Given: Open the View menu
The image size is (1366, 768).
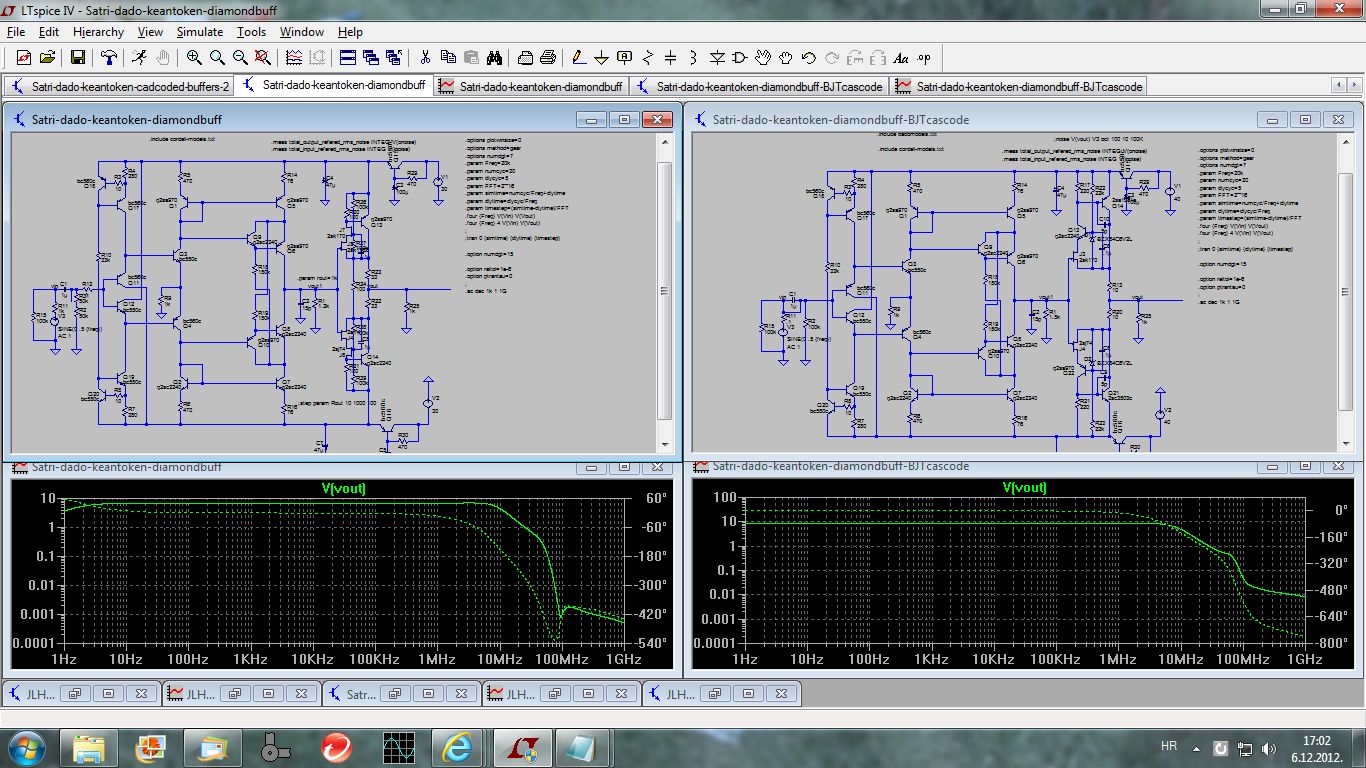Looking at the screenshot, I should pyautogui.click(x=150, y=32).
